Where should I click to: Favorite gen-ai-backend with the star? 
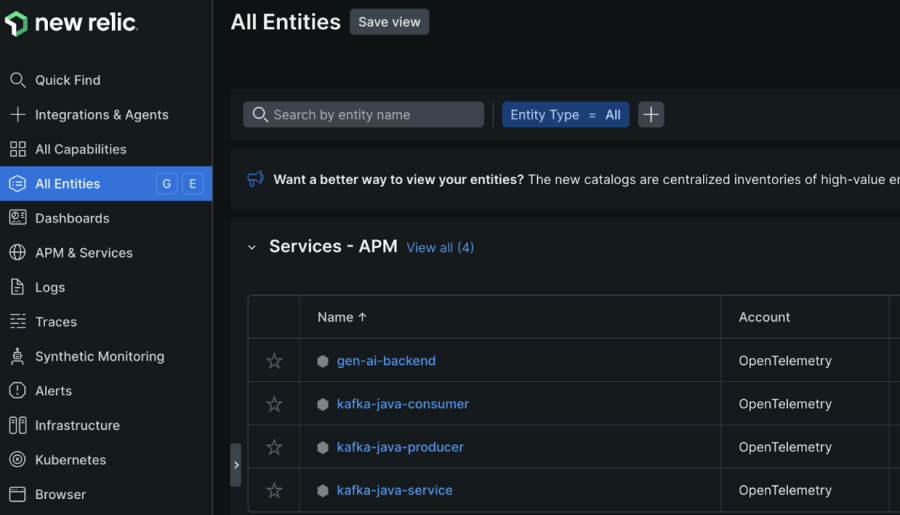point(274,361)
